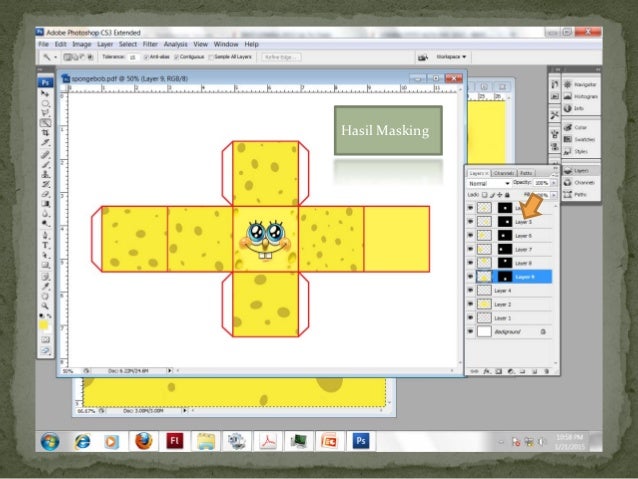This screenshot has width=638, height=479.
Task: Enable Sample All Layers checkbox
Action: 211,57
